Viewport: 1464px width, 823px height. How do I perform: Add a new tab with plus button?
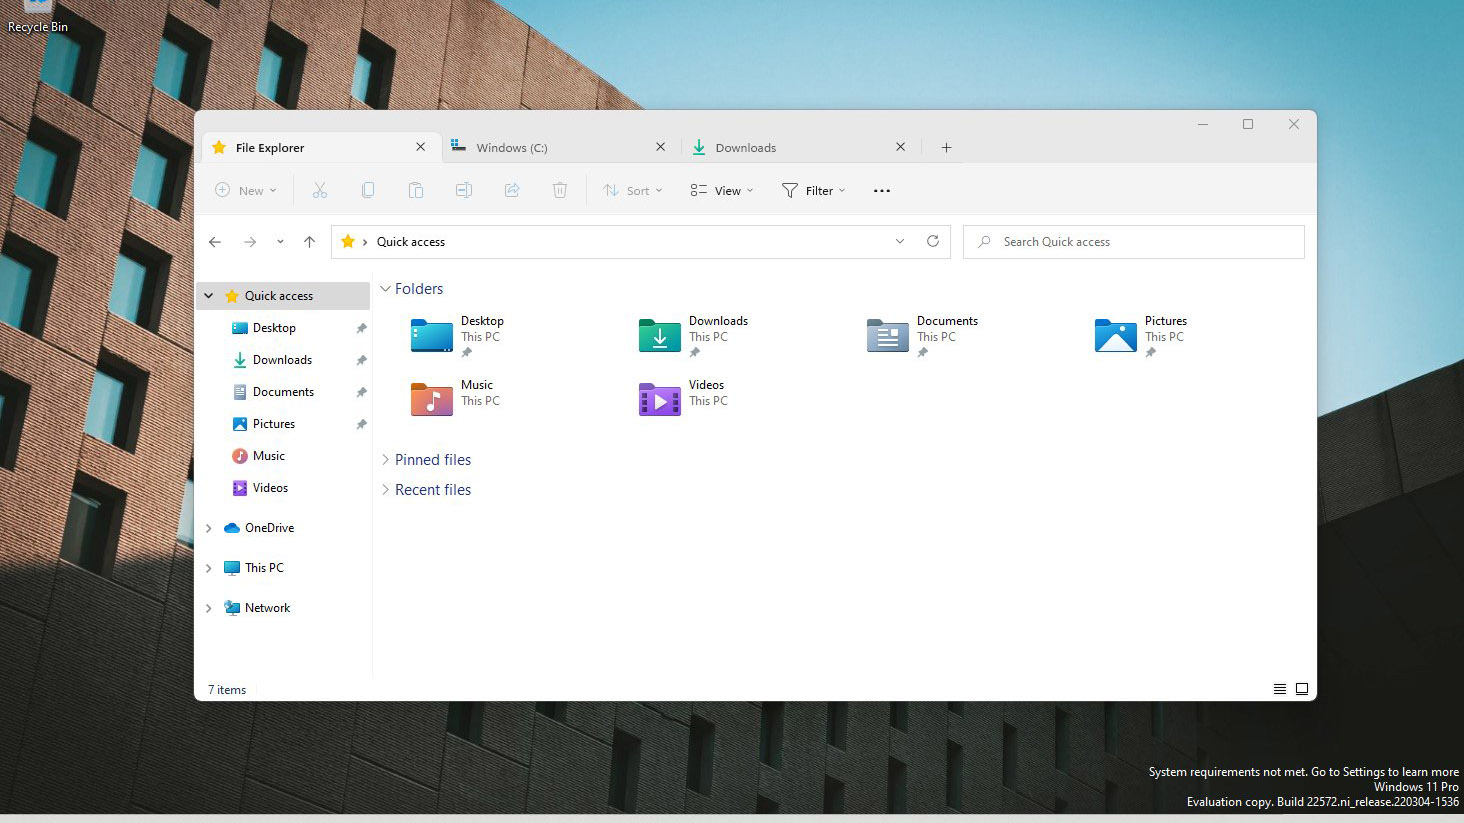[x=946, y=147]
